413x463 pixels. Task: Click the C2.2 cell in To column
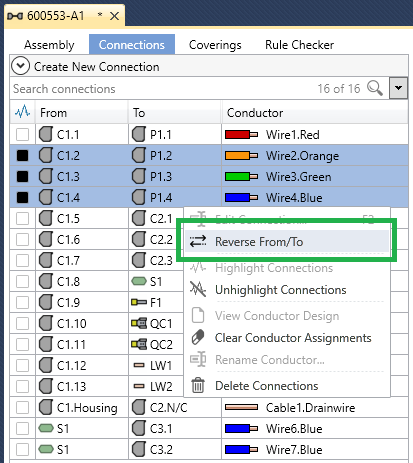tap(157, 239)
